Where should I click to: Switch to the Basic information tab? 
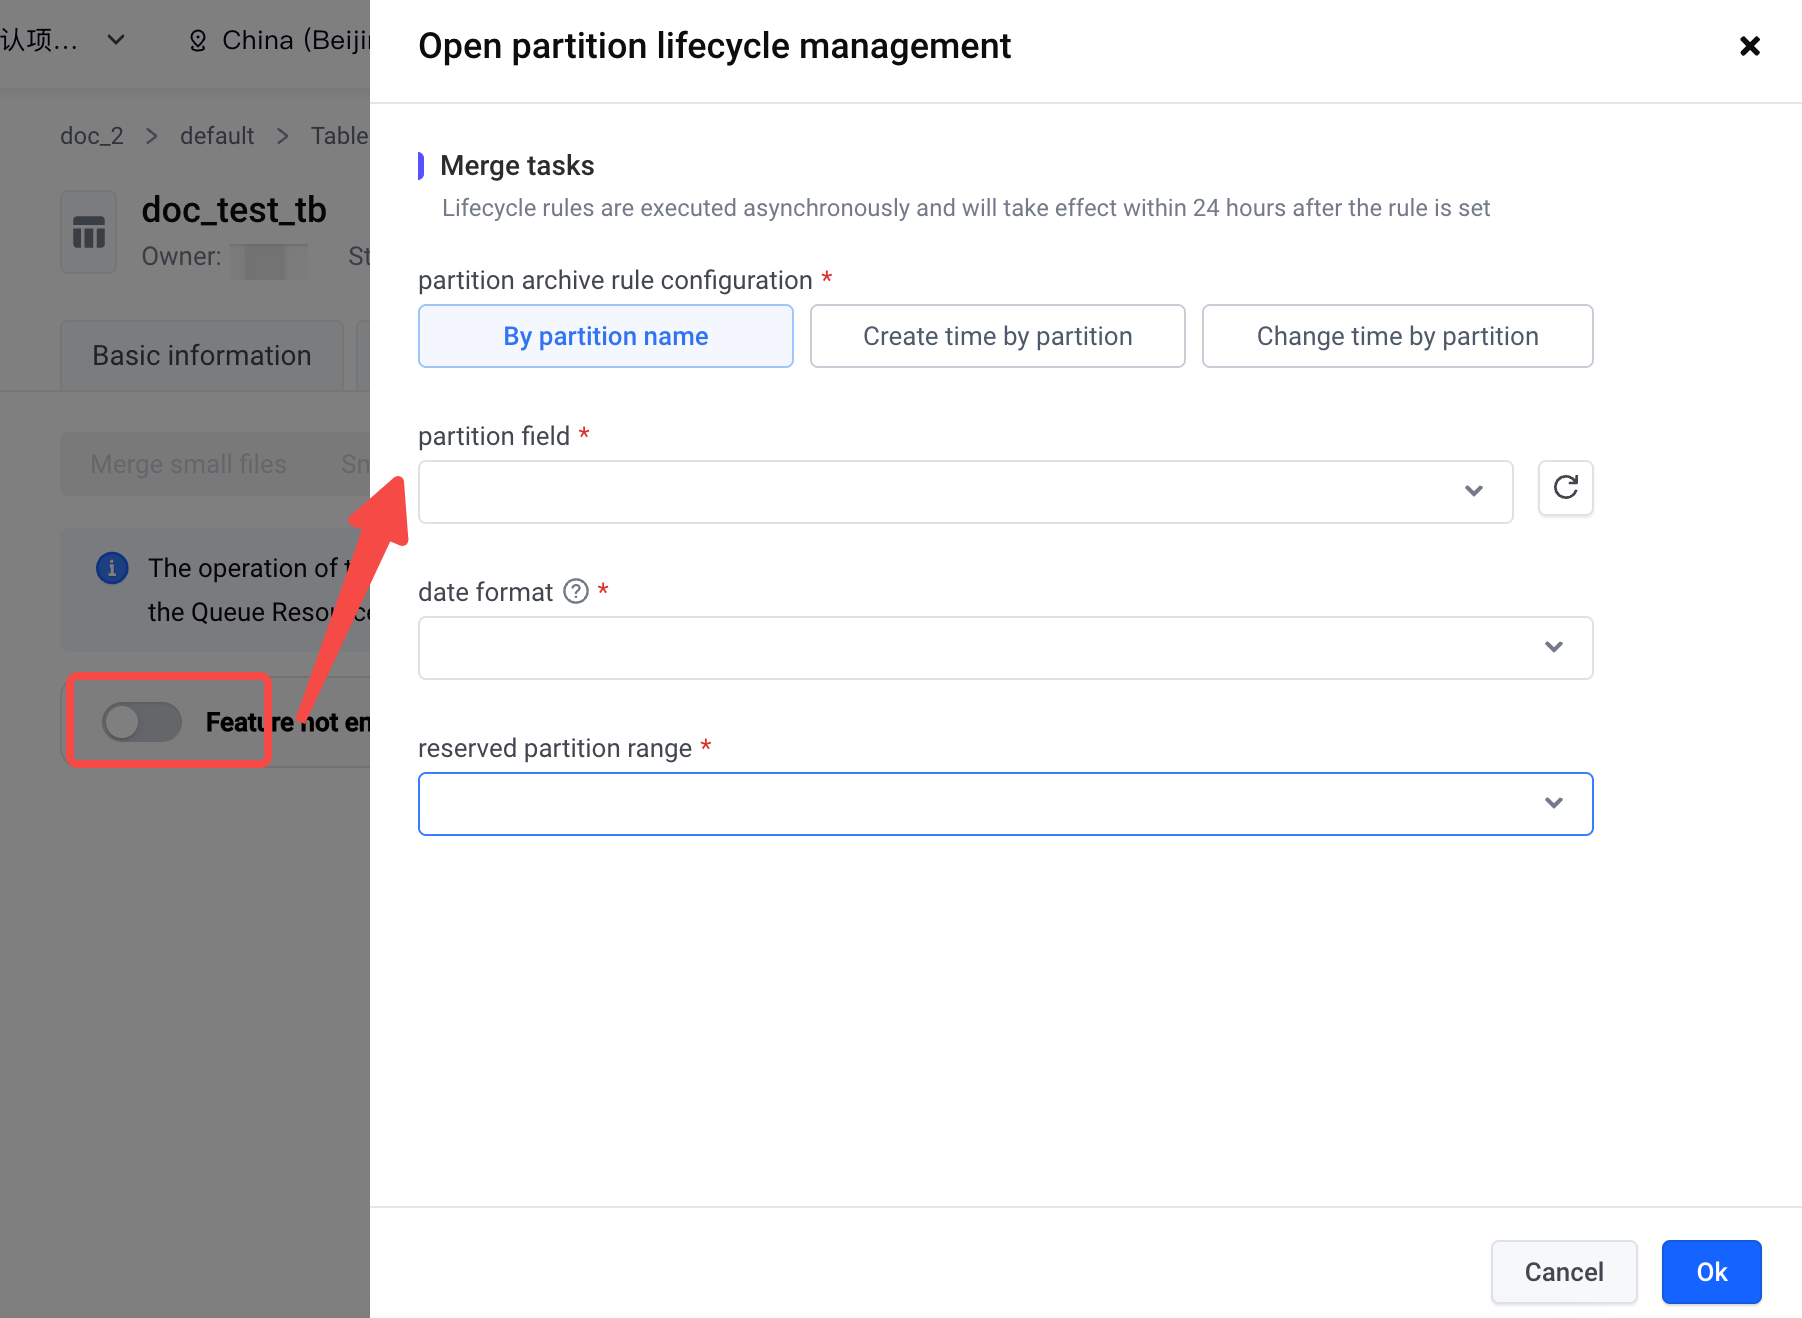[x=202, y=355]
